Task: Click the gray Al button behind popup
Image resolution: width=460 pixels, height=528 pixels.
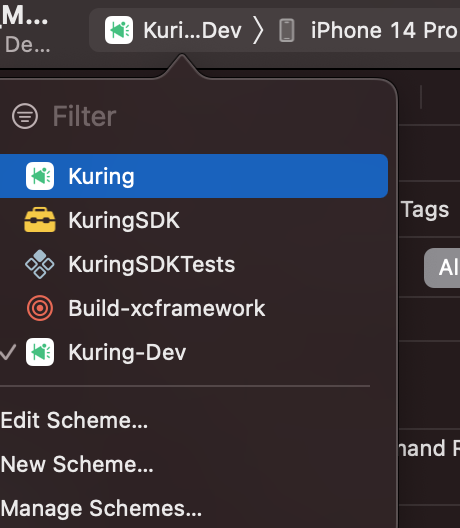Action: coord(442,268)
